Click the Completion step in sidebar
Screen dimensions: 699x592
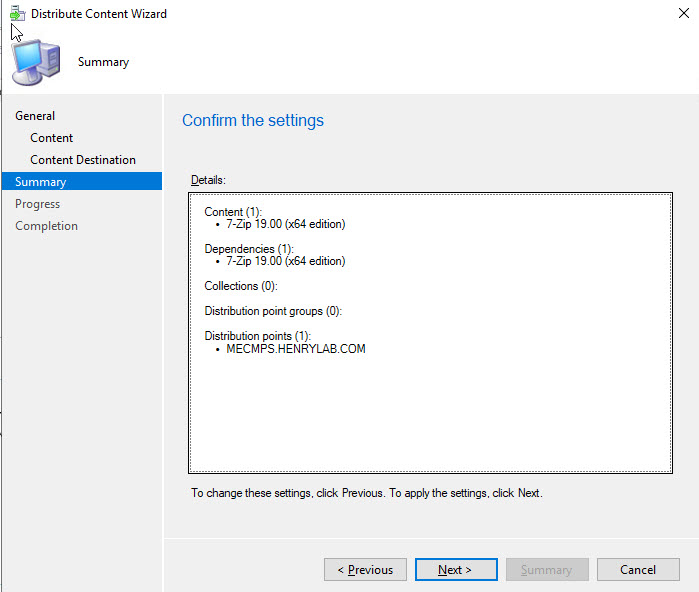pos(46,226)
